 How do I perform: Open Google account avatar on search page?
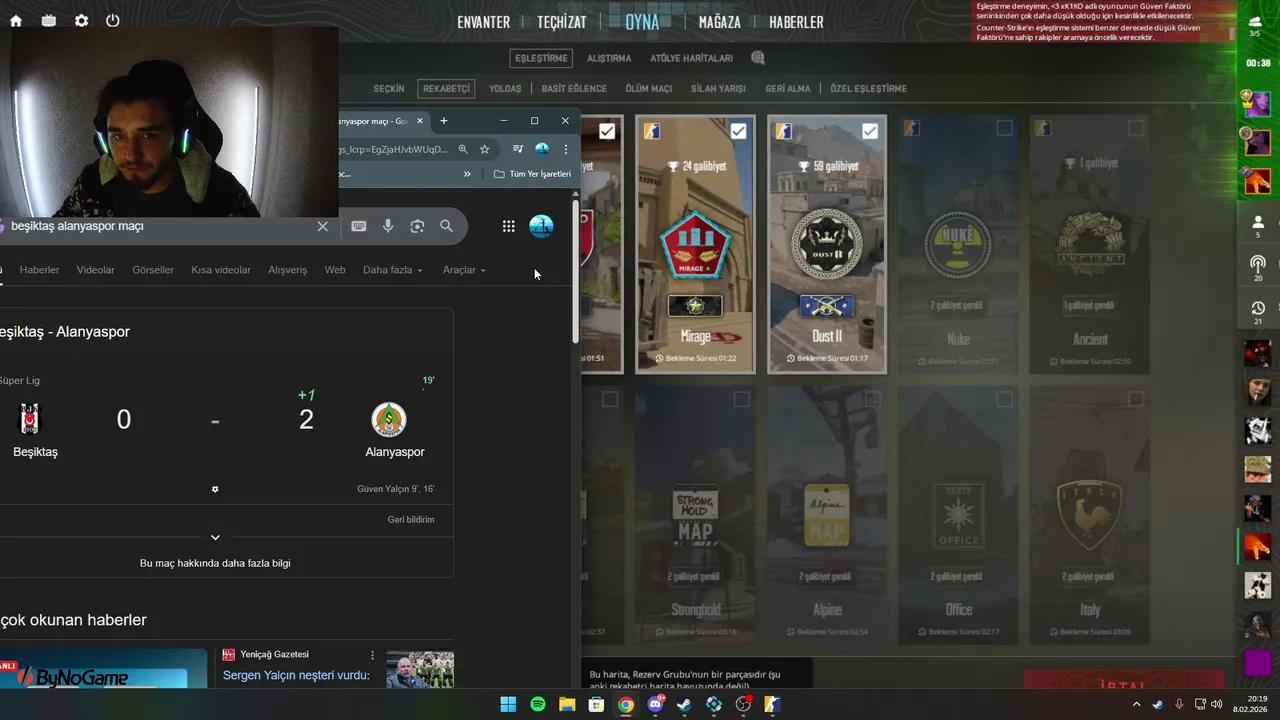point(541,226)
